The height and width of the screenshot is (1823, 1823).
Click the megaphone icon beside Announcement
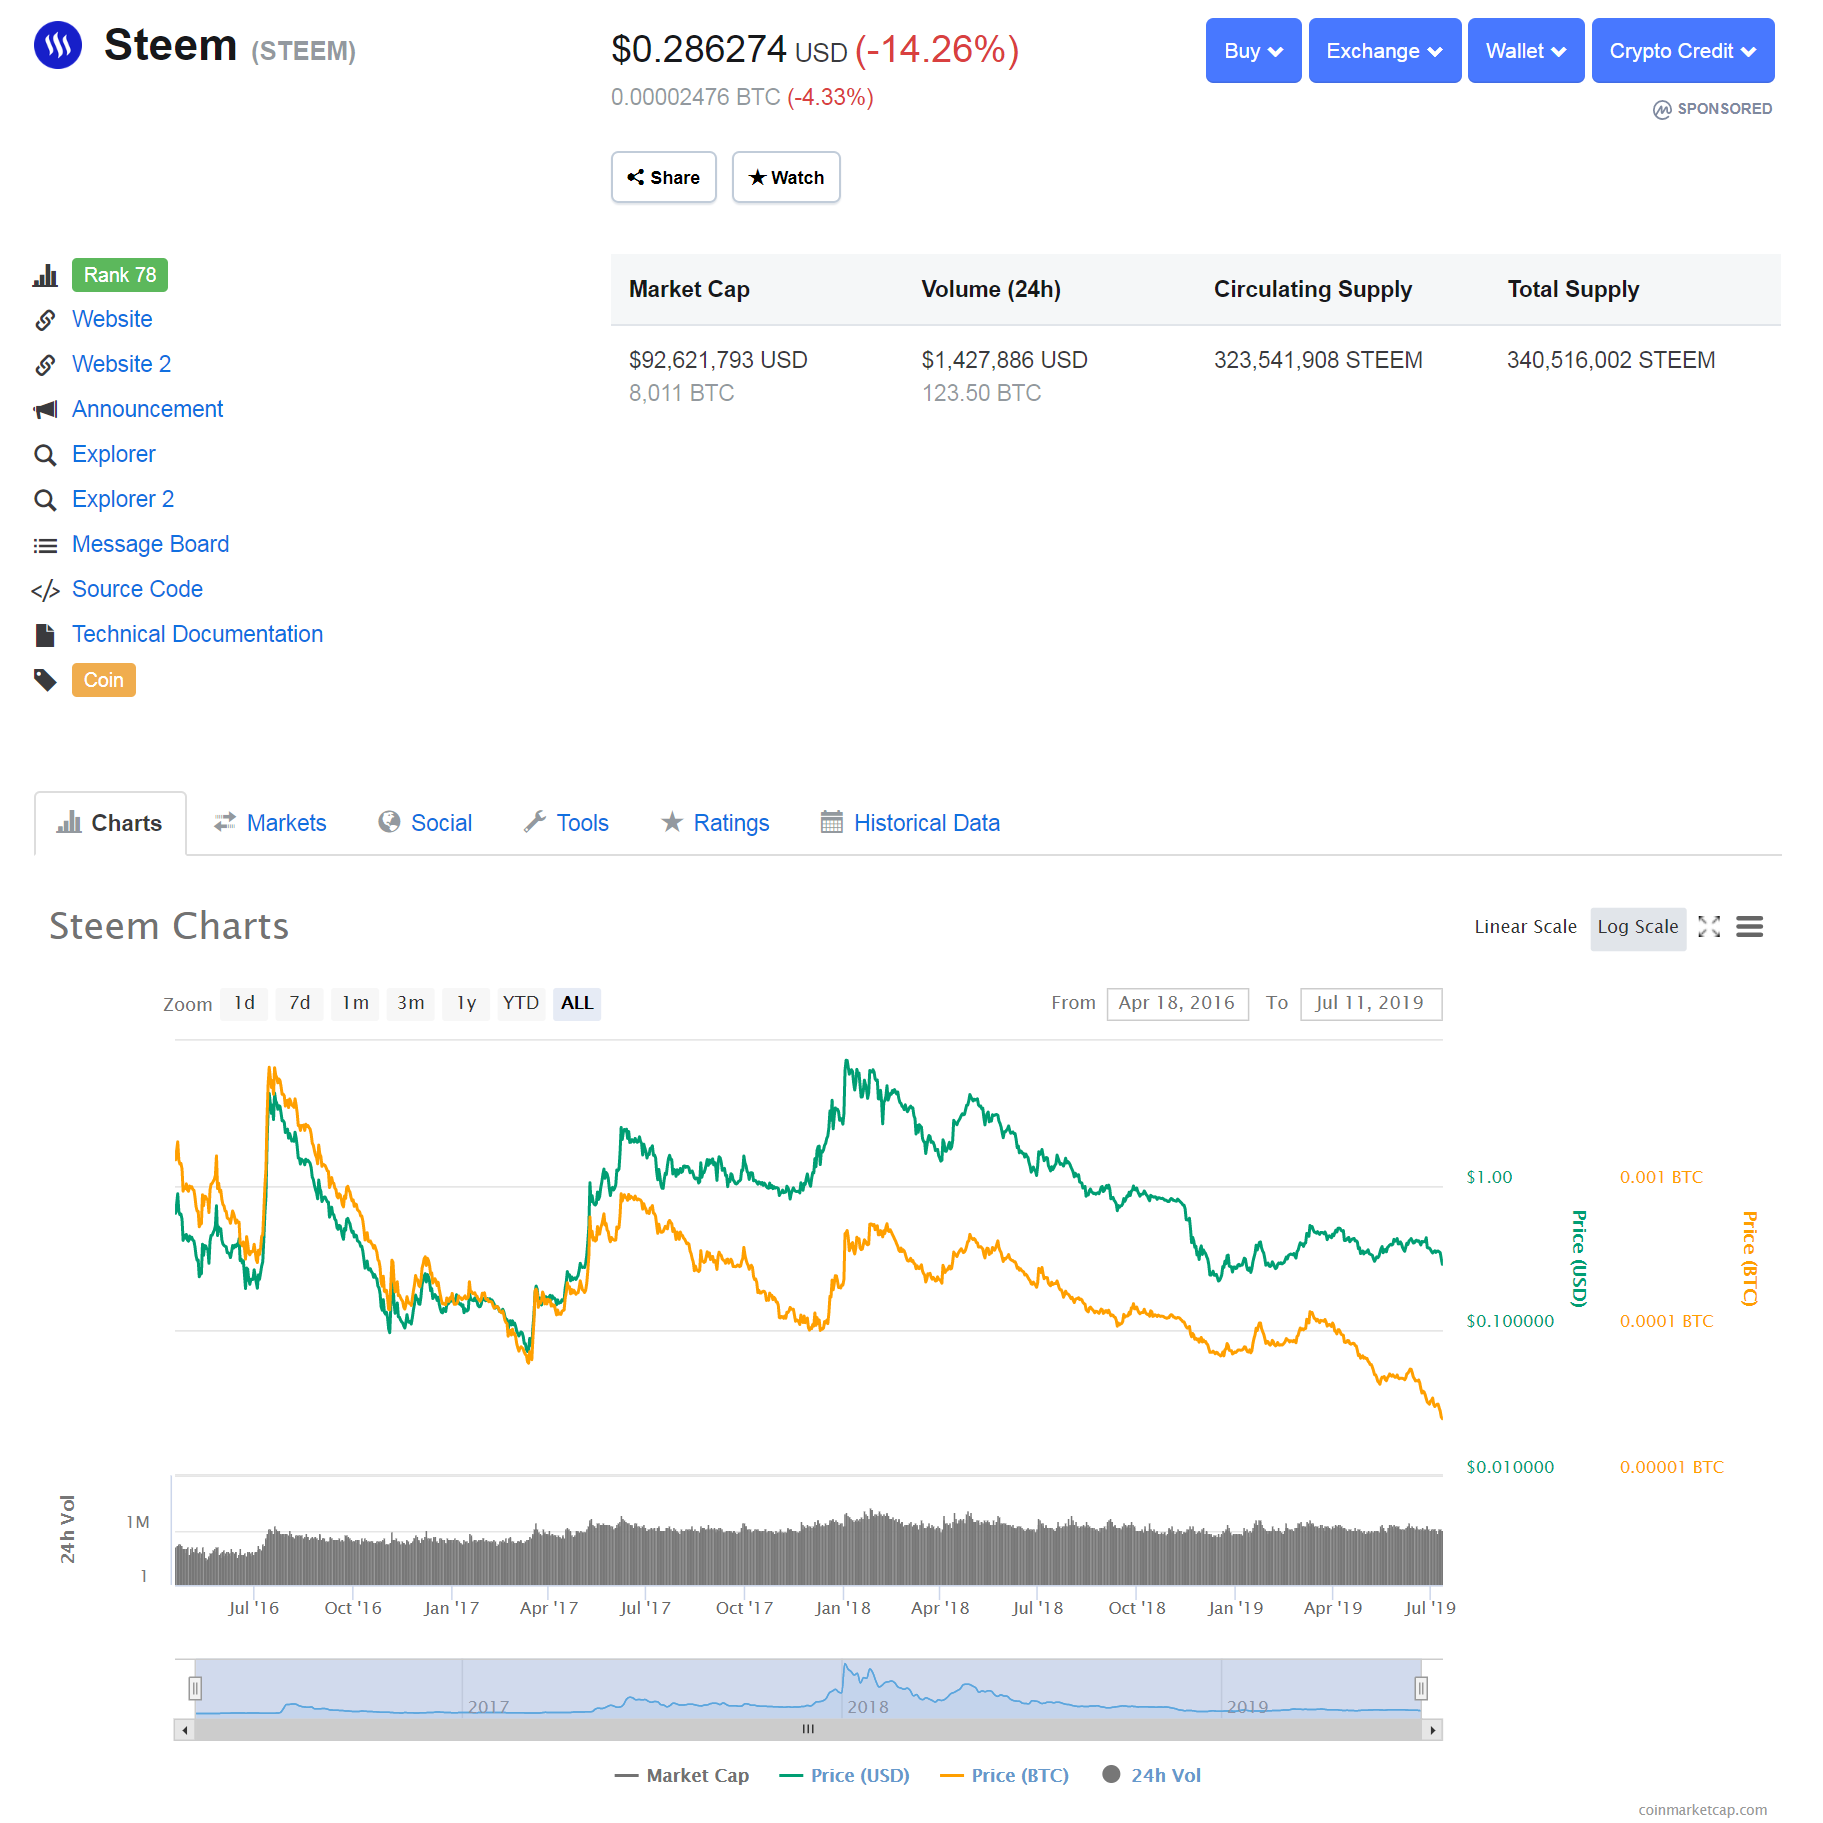coord(45,410)
